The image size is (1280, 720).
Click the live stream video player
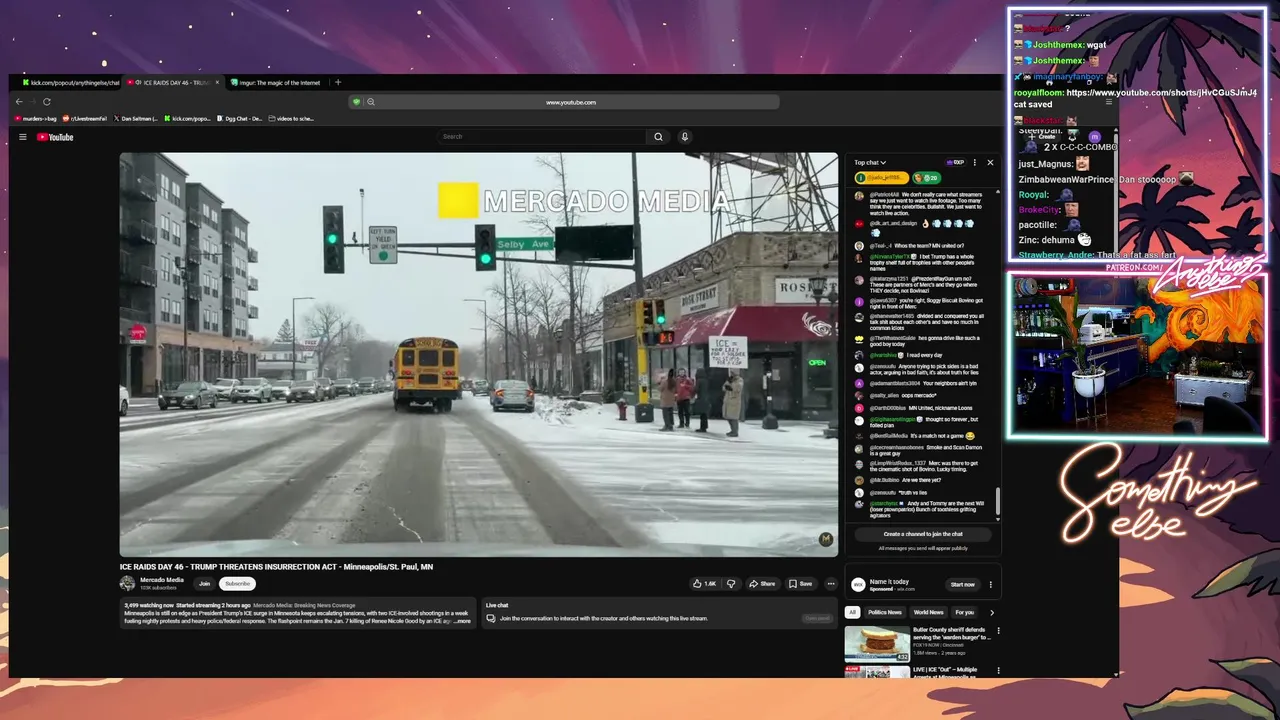point(478,354)
